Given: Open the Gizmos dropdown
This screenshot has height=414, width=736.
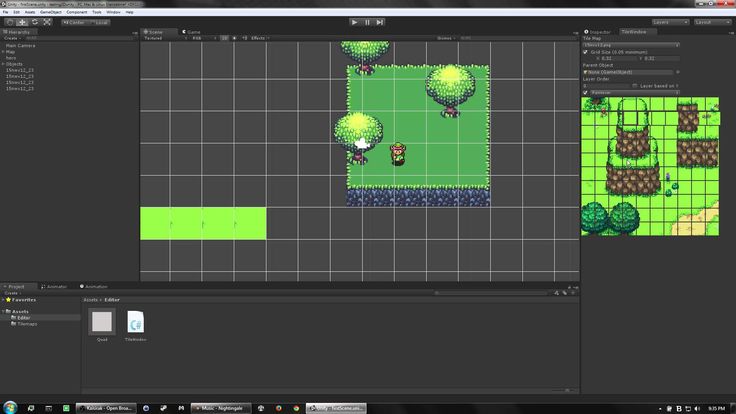Looking at the screenshot, I should [x=446, y=38].
